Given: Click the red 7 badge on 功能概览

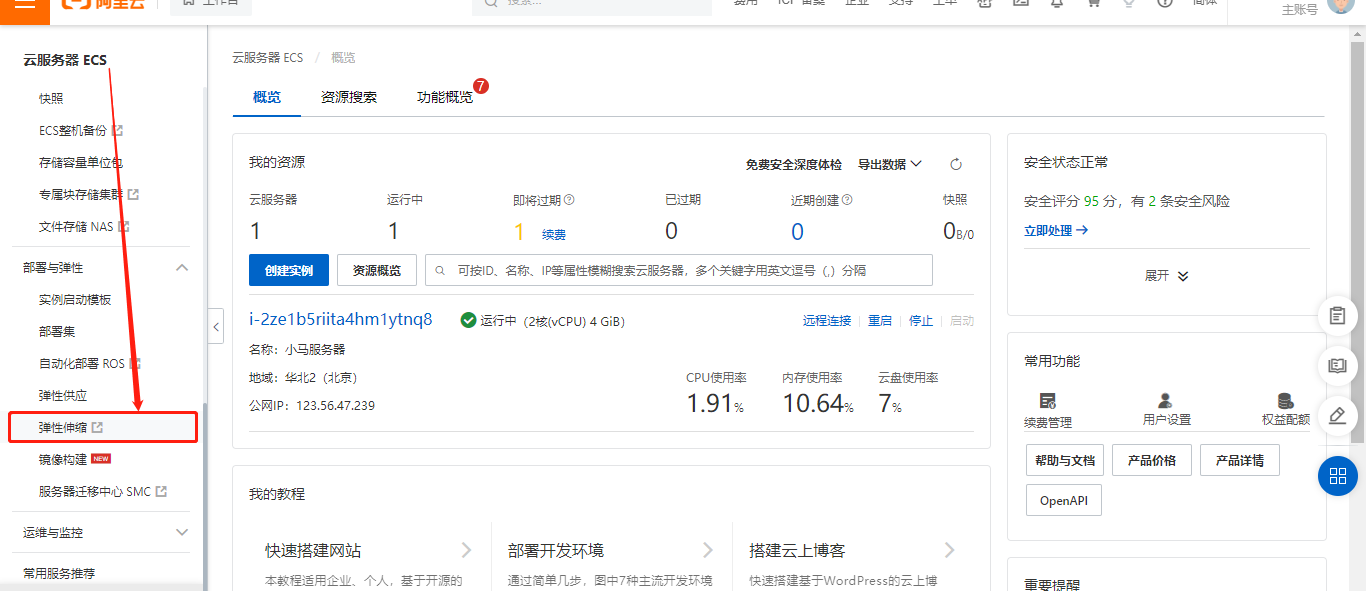Looking at the screenshot, I should pyautogui.click(x=481, y=86).
